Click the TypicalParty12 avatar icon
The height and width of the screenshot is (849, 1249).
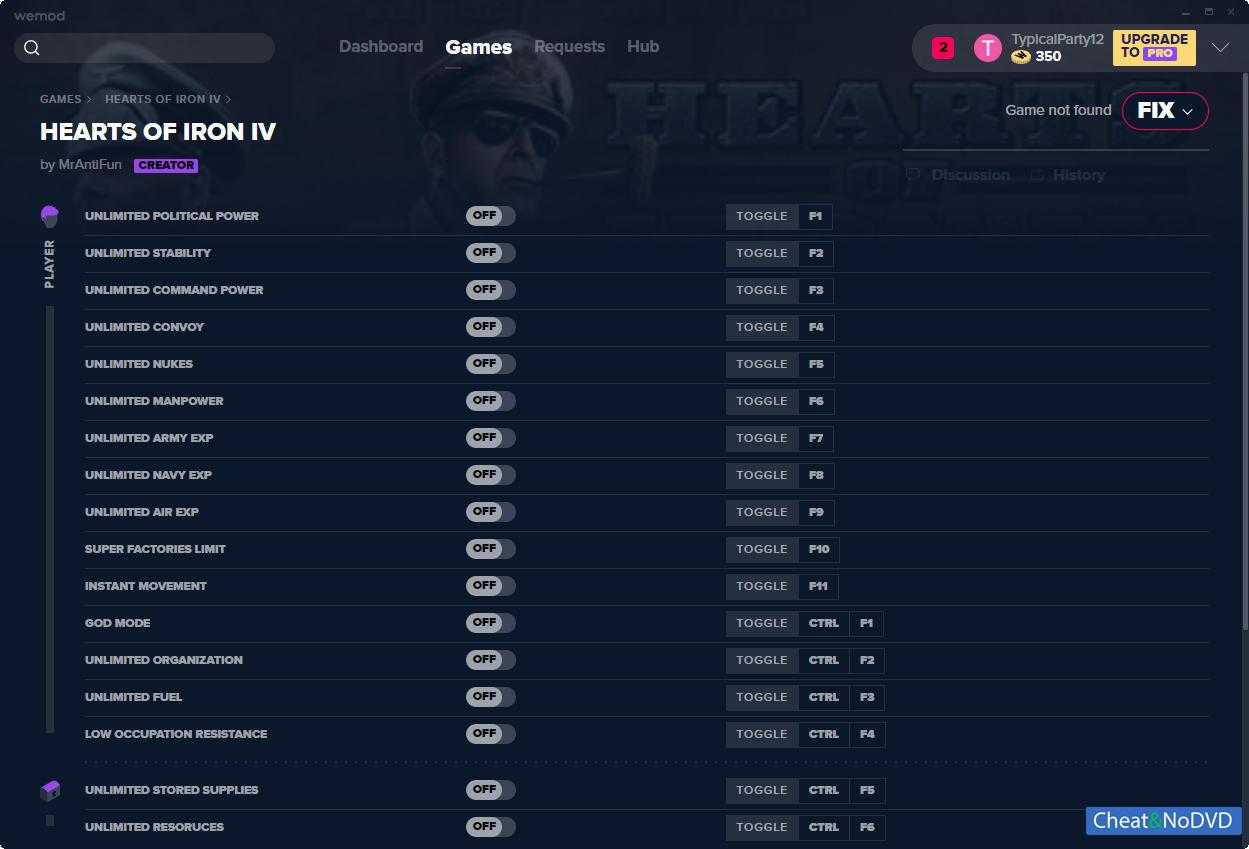(x=987, y=48)
